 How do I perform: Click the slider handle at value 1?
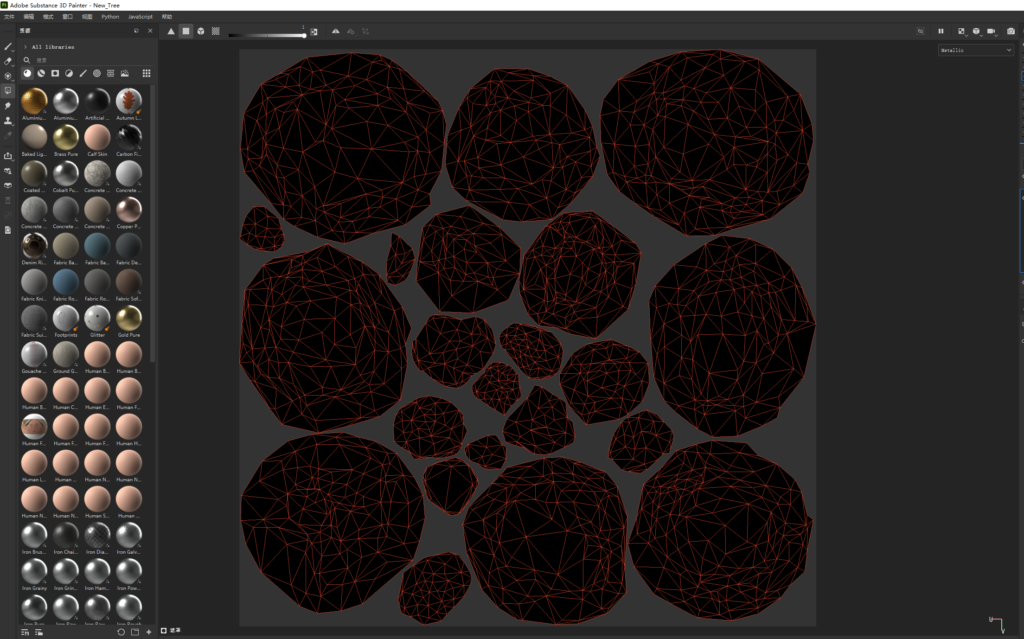click(304, 35)
